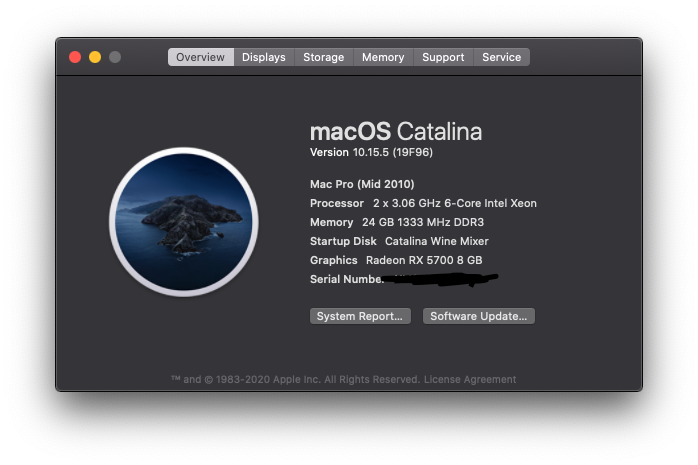Open the Storage tab
The width and height of the screenshot is (698, 465).
[x=324, y=57]
